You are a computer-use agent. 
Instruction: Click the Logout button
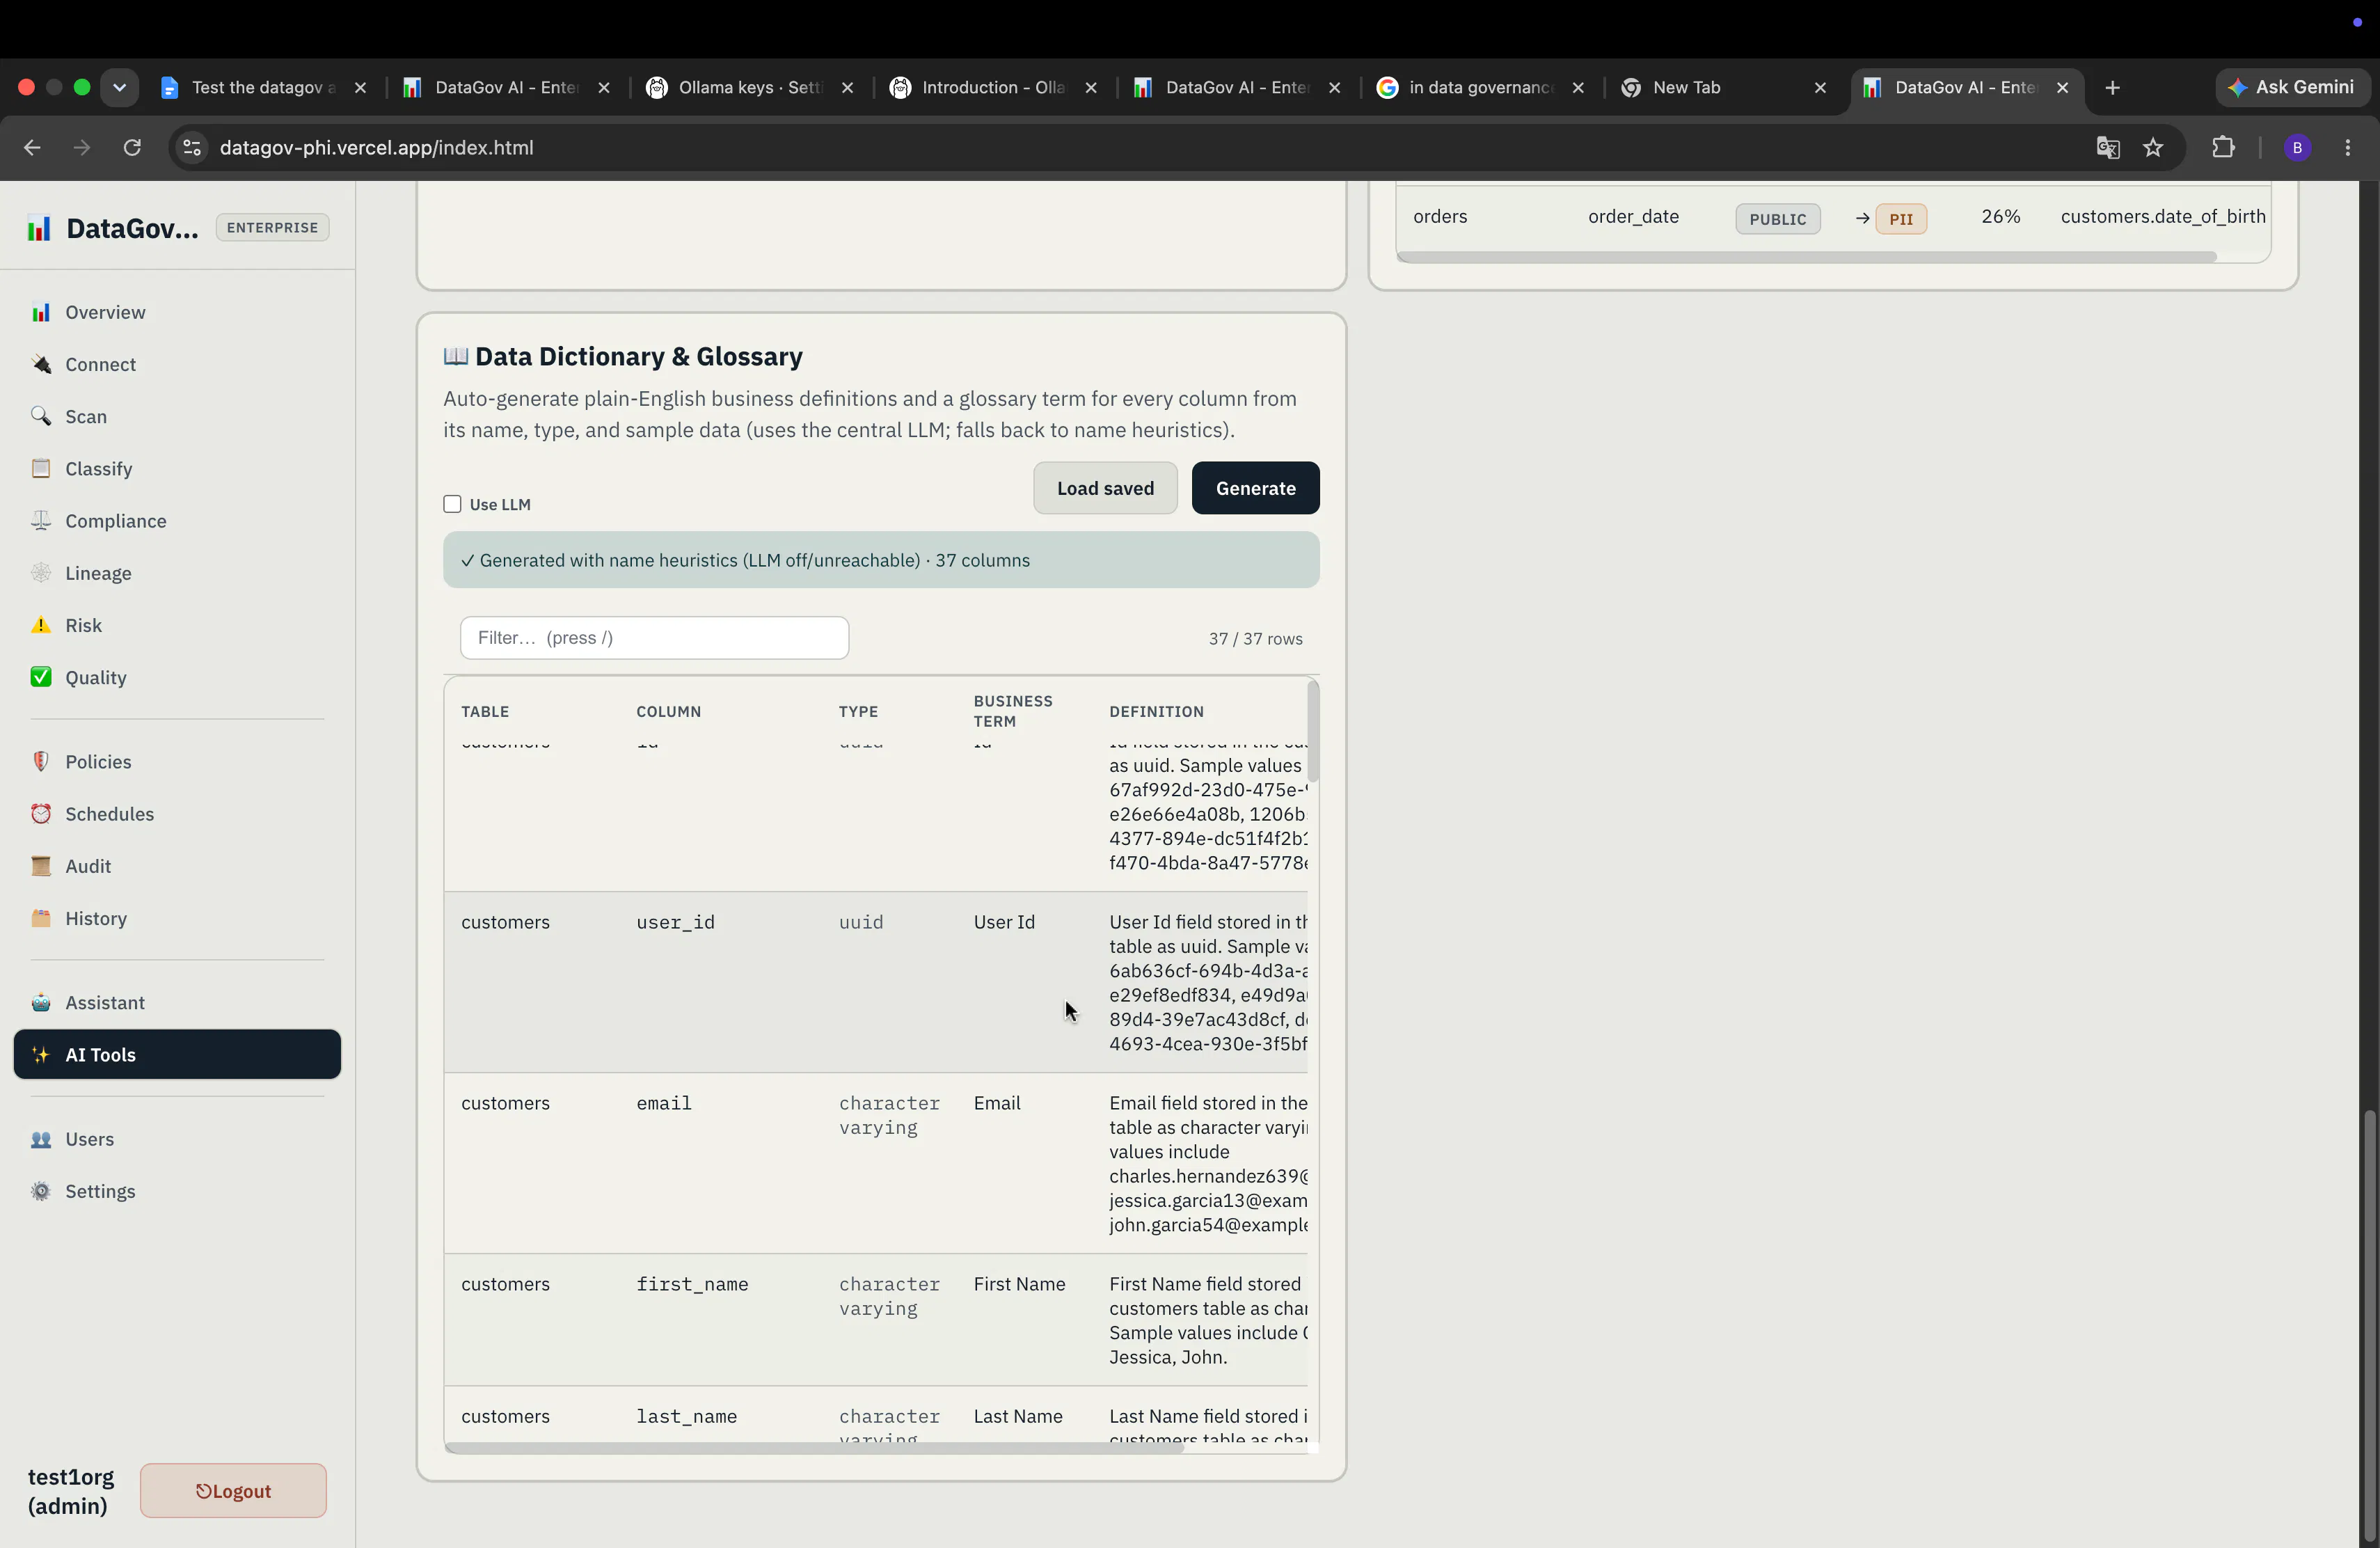(x=233, y=1491)
